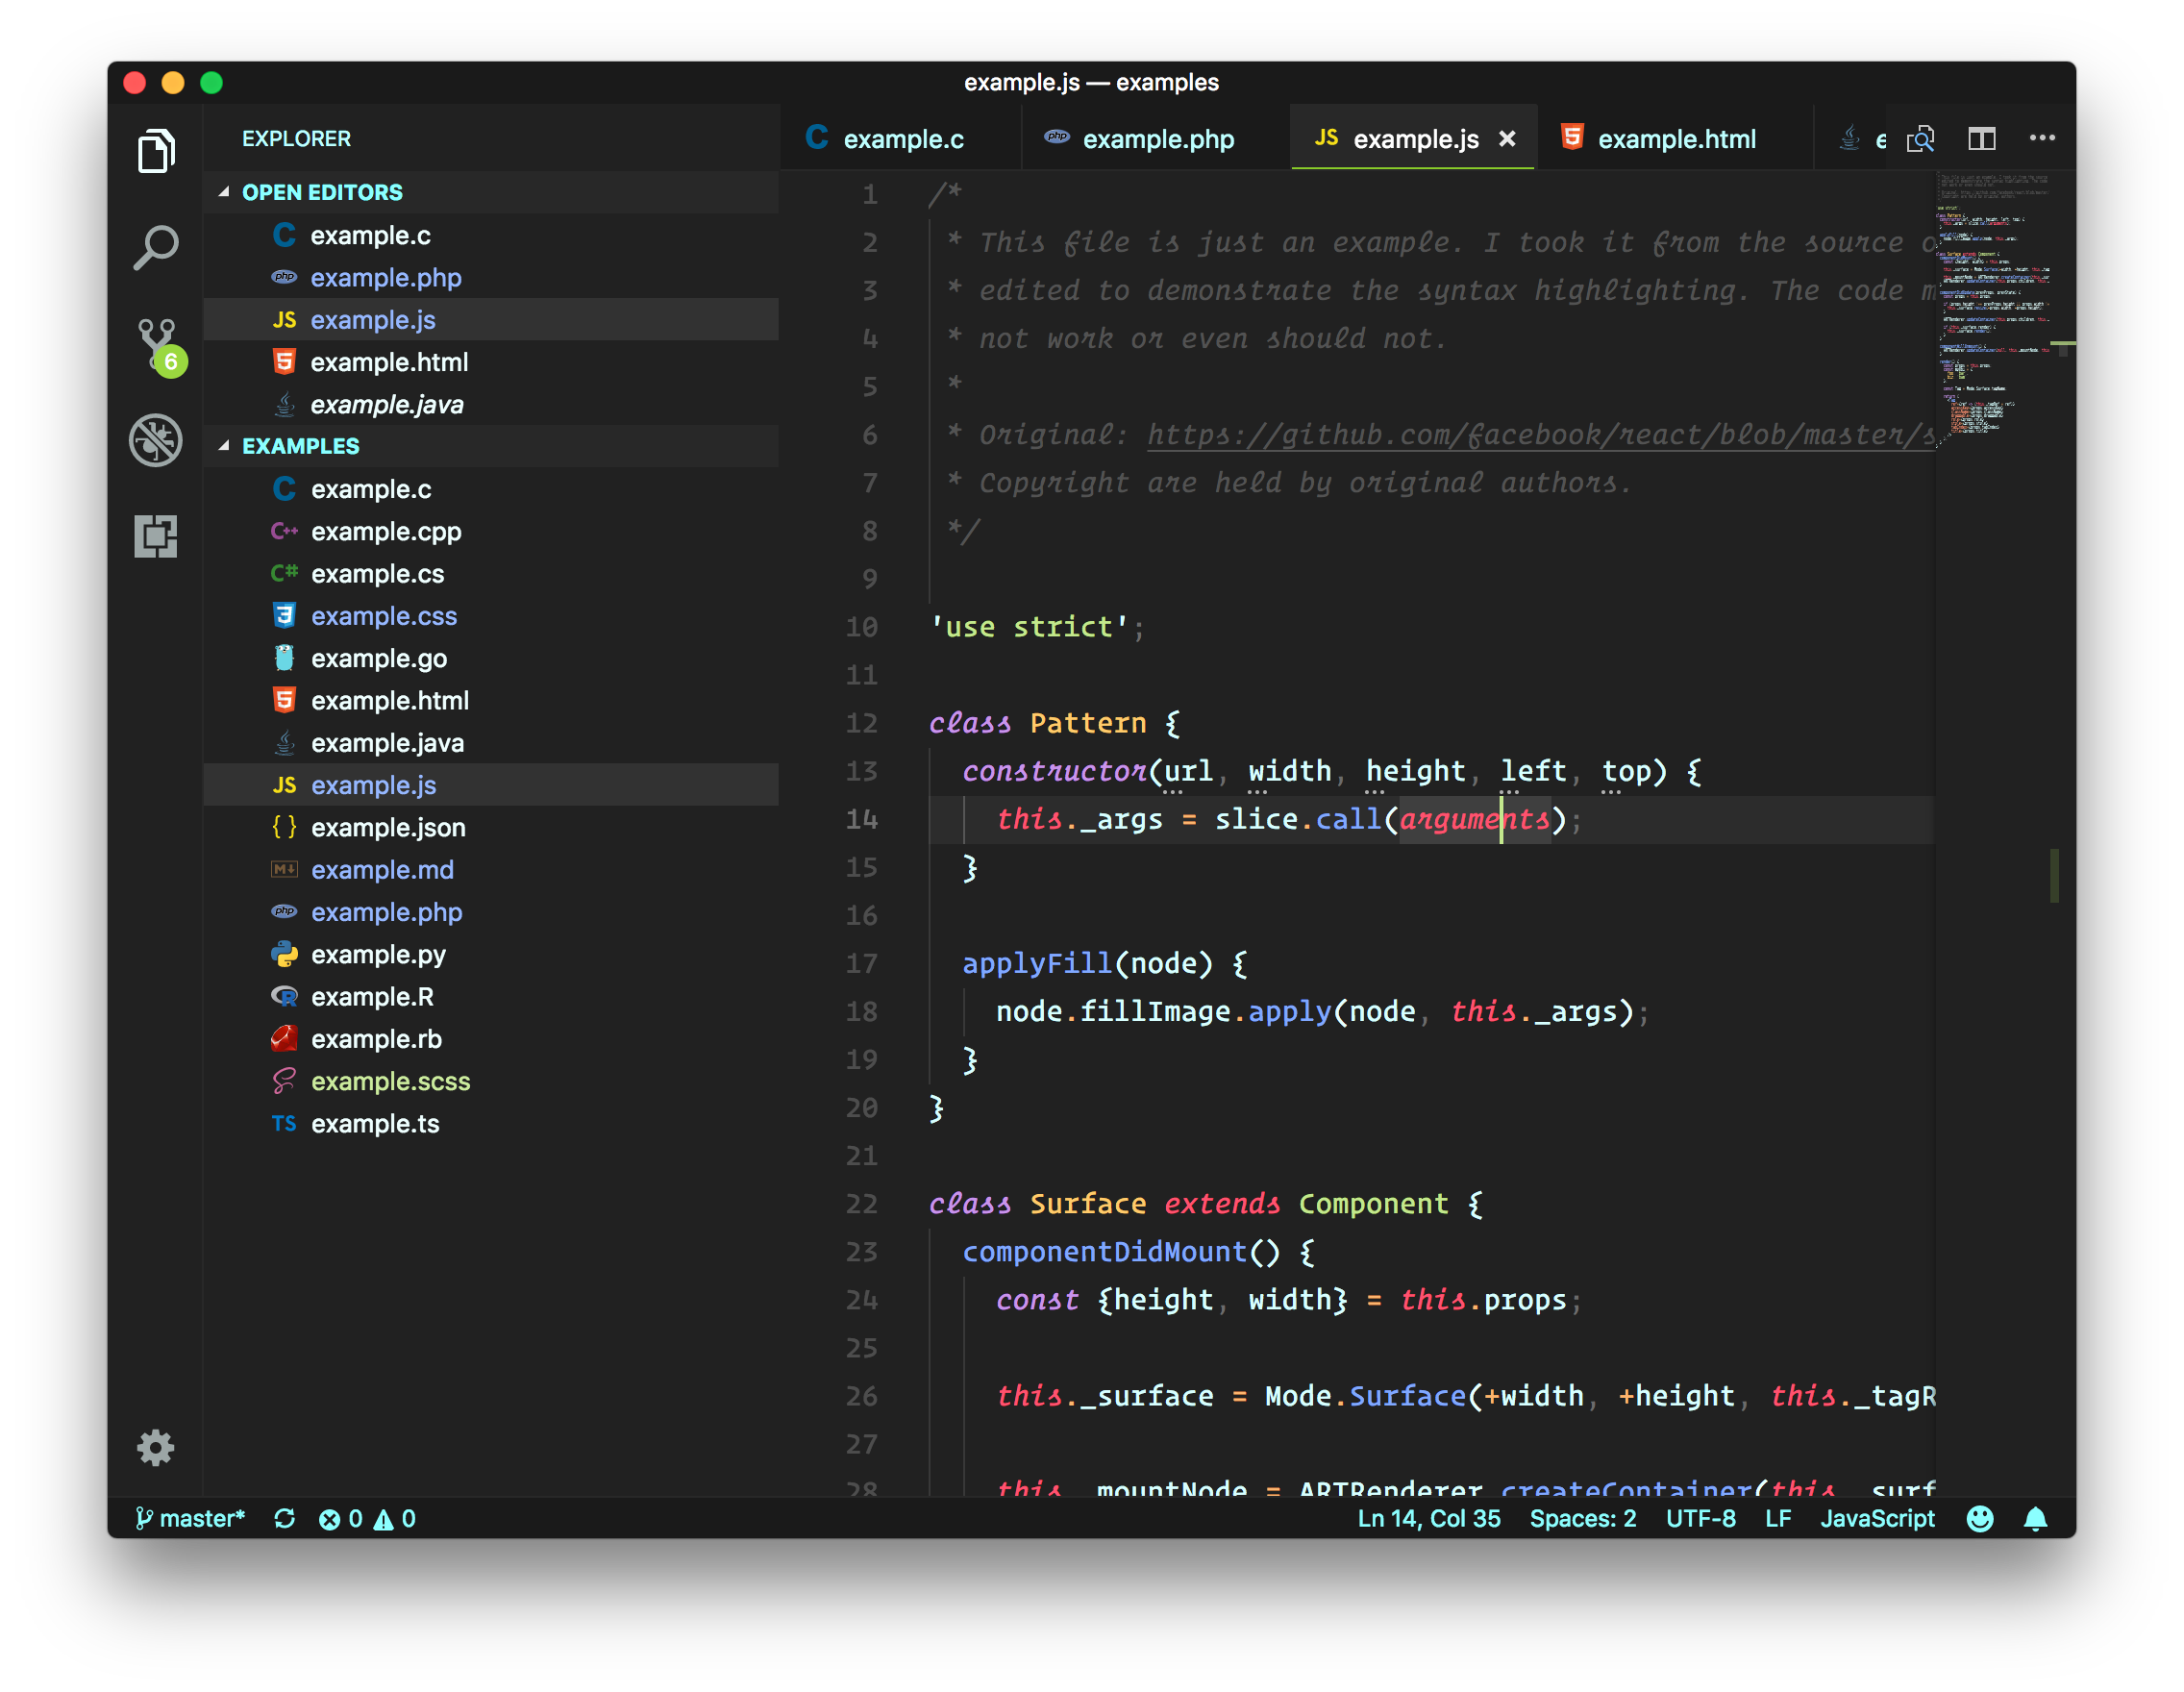Image resolution: width=2184 pixels, height=1692 pixels.
Task: Click the EXPLORER panel title
Action: coord(296,139)
